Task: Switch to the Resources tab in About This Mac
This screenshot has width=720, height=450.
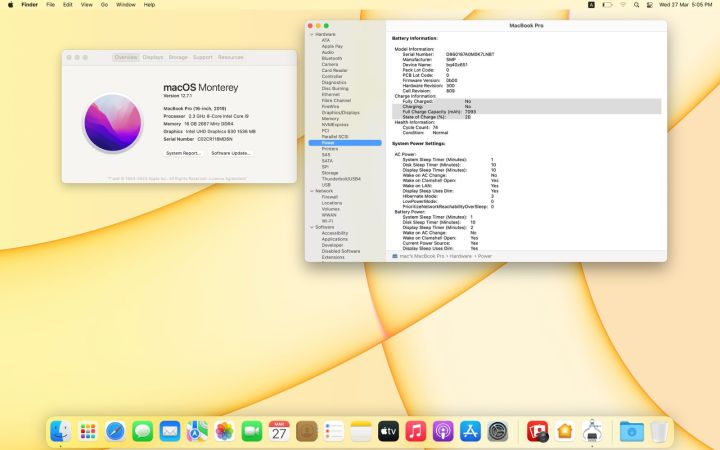Action: (231, 57)
